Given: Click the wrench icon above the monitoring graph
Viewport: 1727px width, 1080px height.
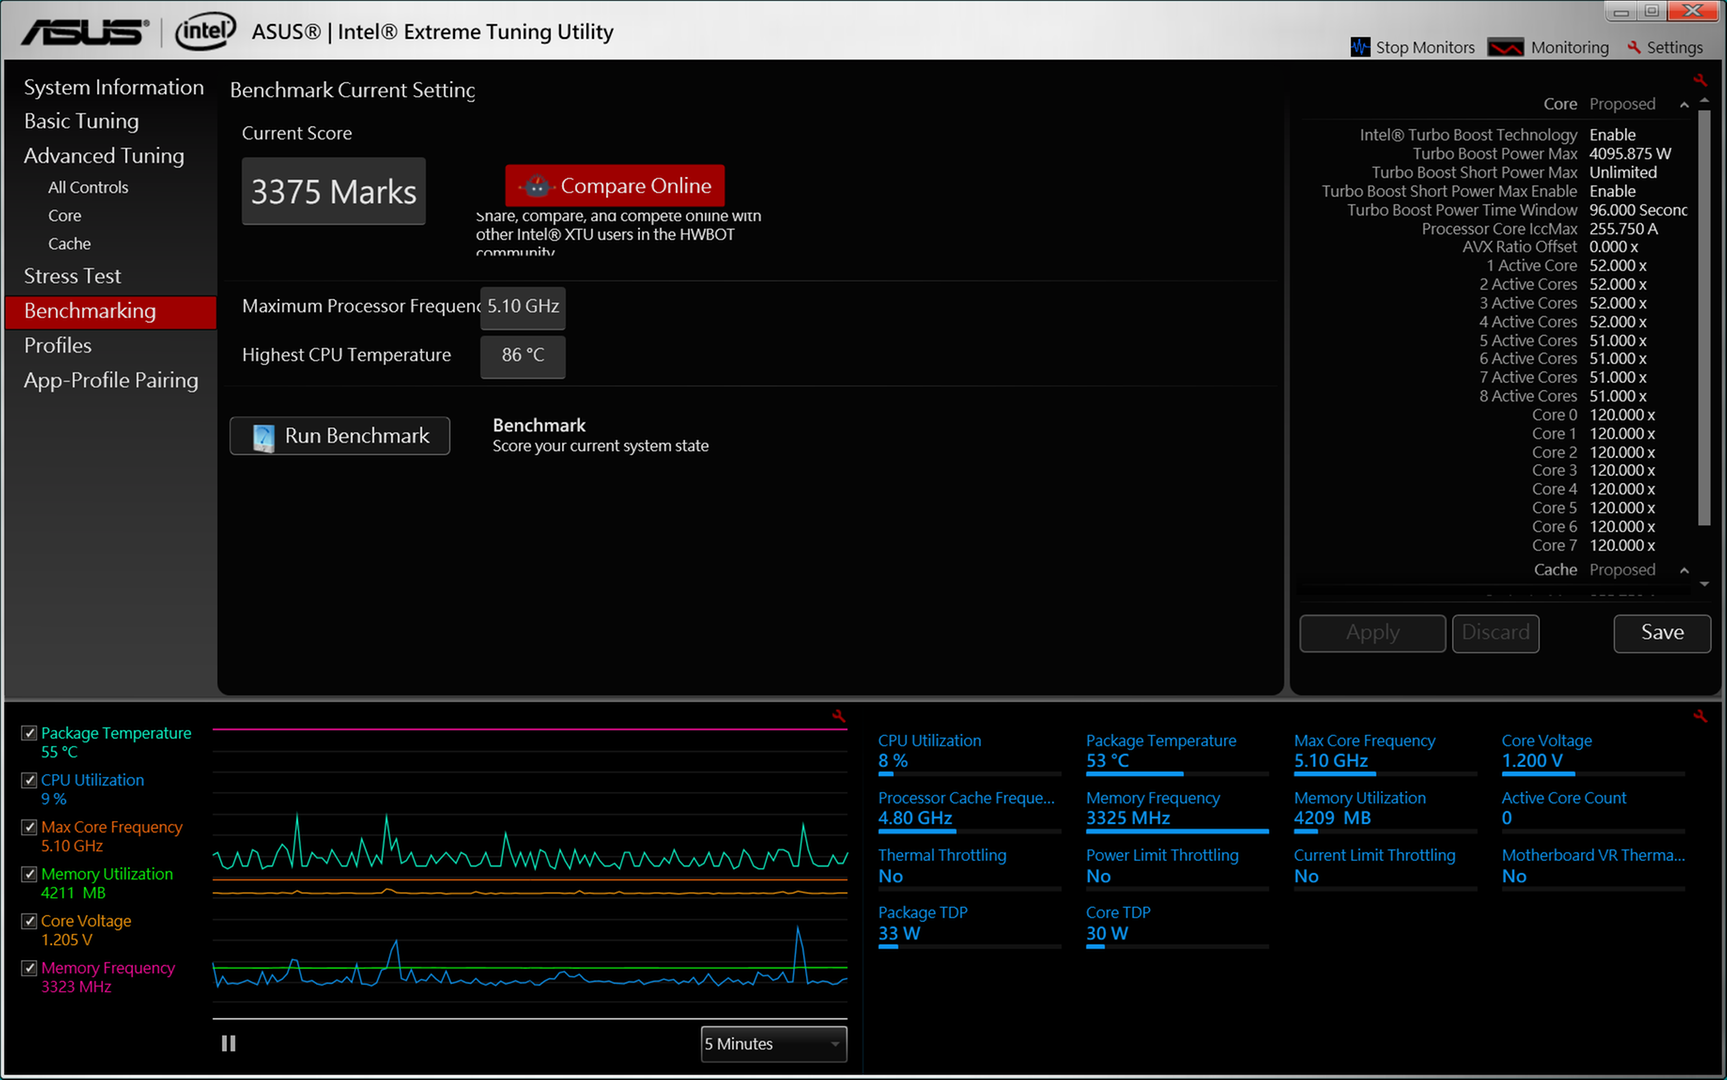Looking at the screenshot, I should [x=839, y=716].
